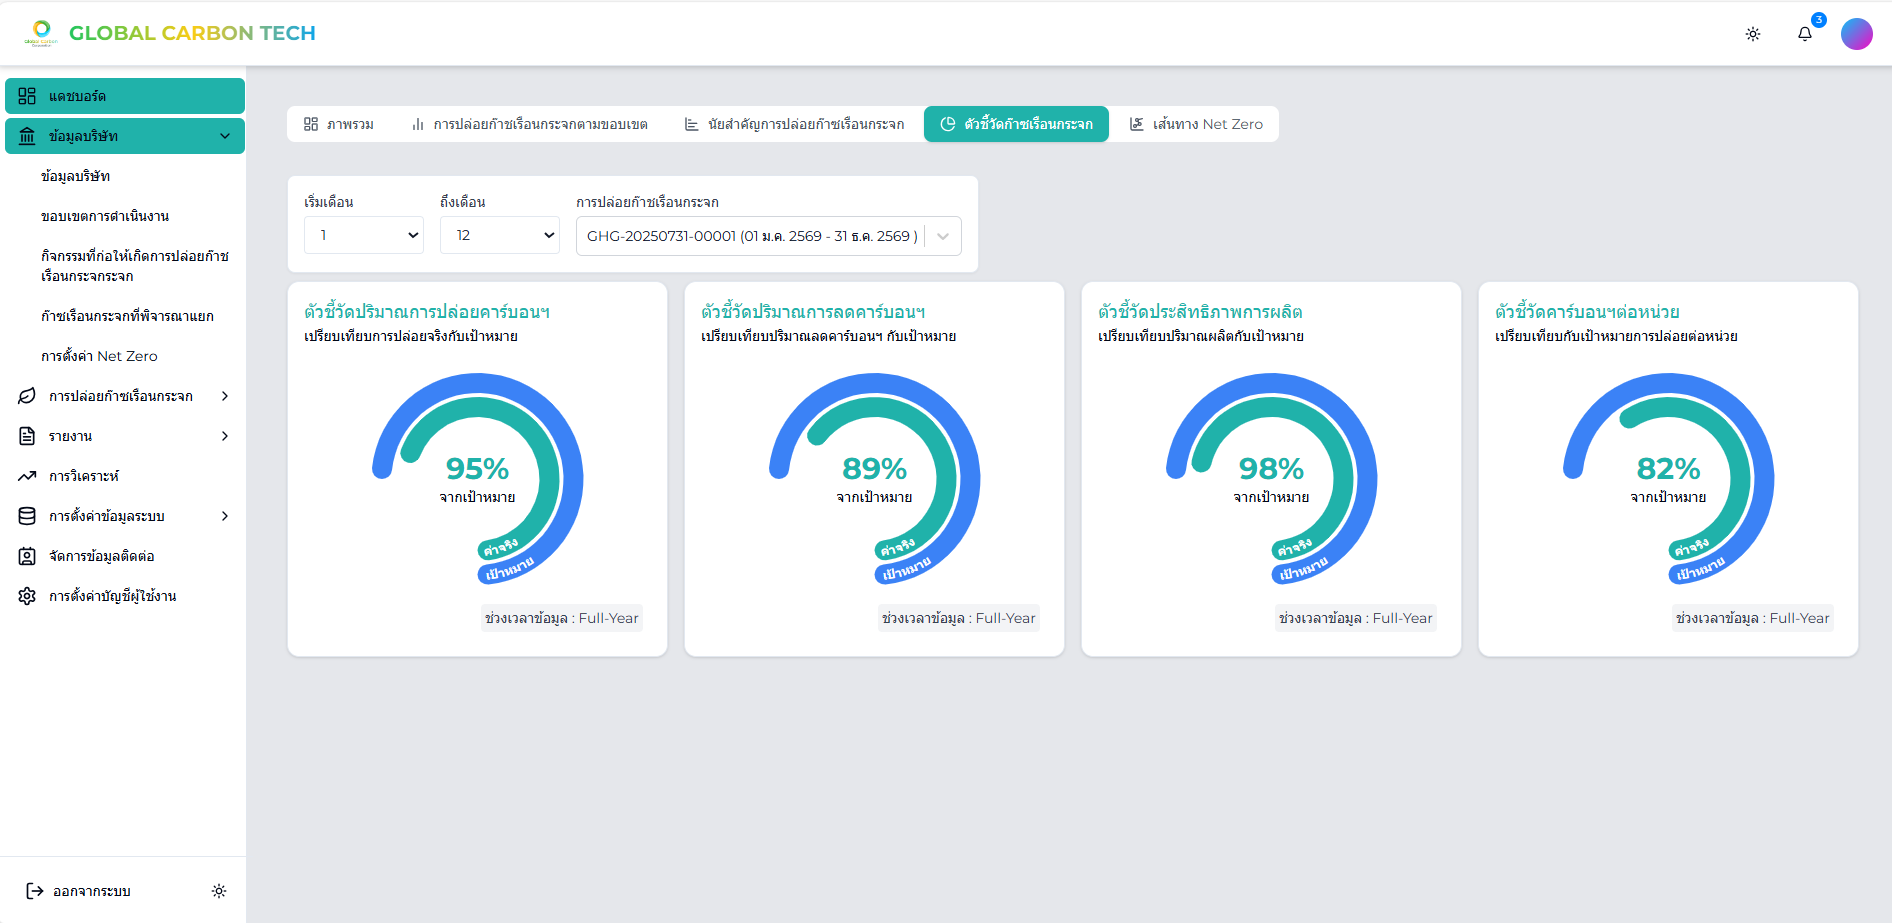The height and width of the screenshot is (923, 1892).
Task: Click the analysis trend line icon
Action: (x=27, y=476)
